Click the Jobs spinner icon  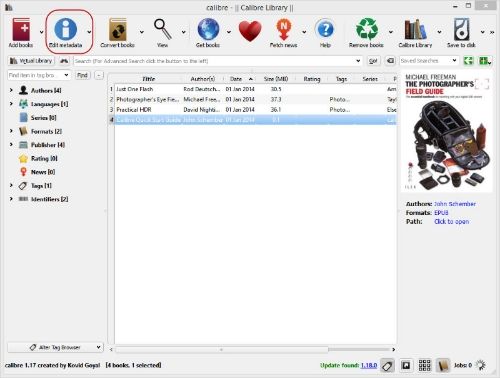[481, 365]
